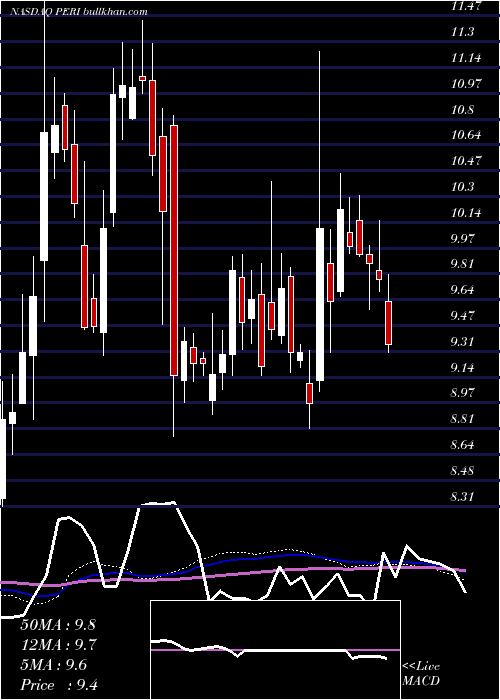Click the '50MA : 9.8' readout
Image resolution: width=500 pixels, height=700 pixels.
[58, 625]
